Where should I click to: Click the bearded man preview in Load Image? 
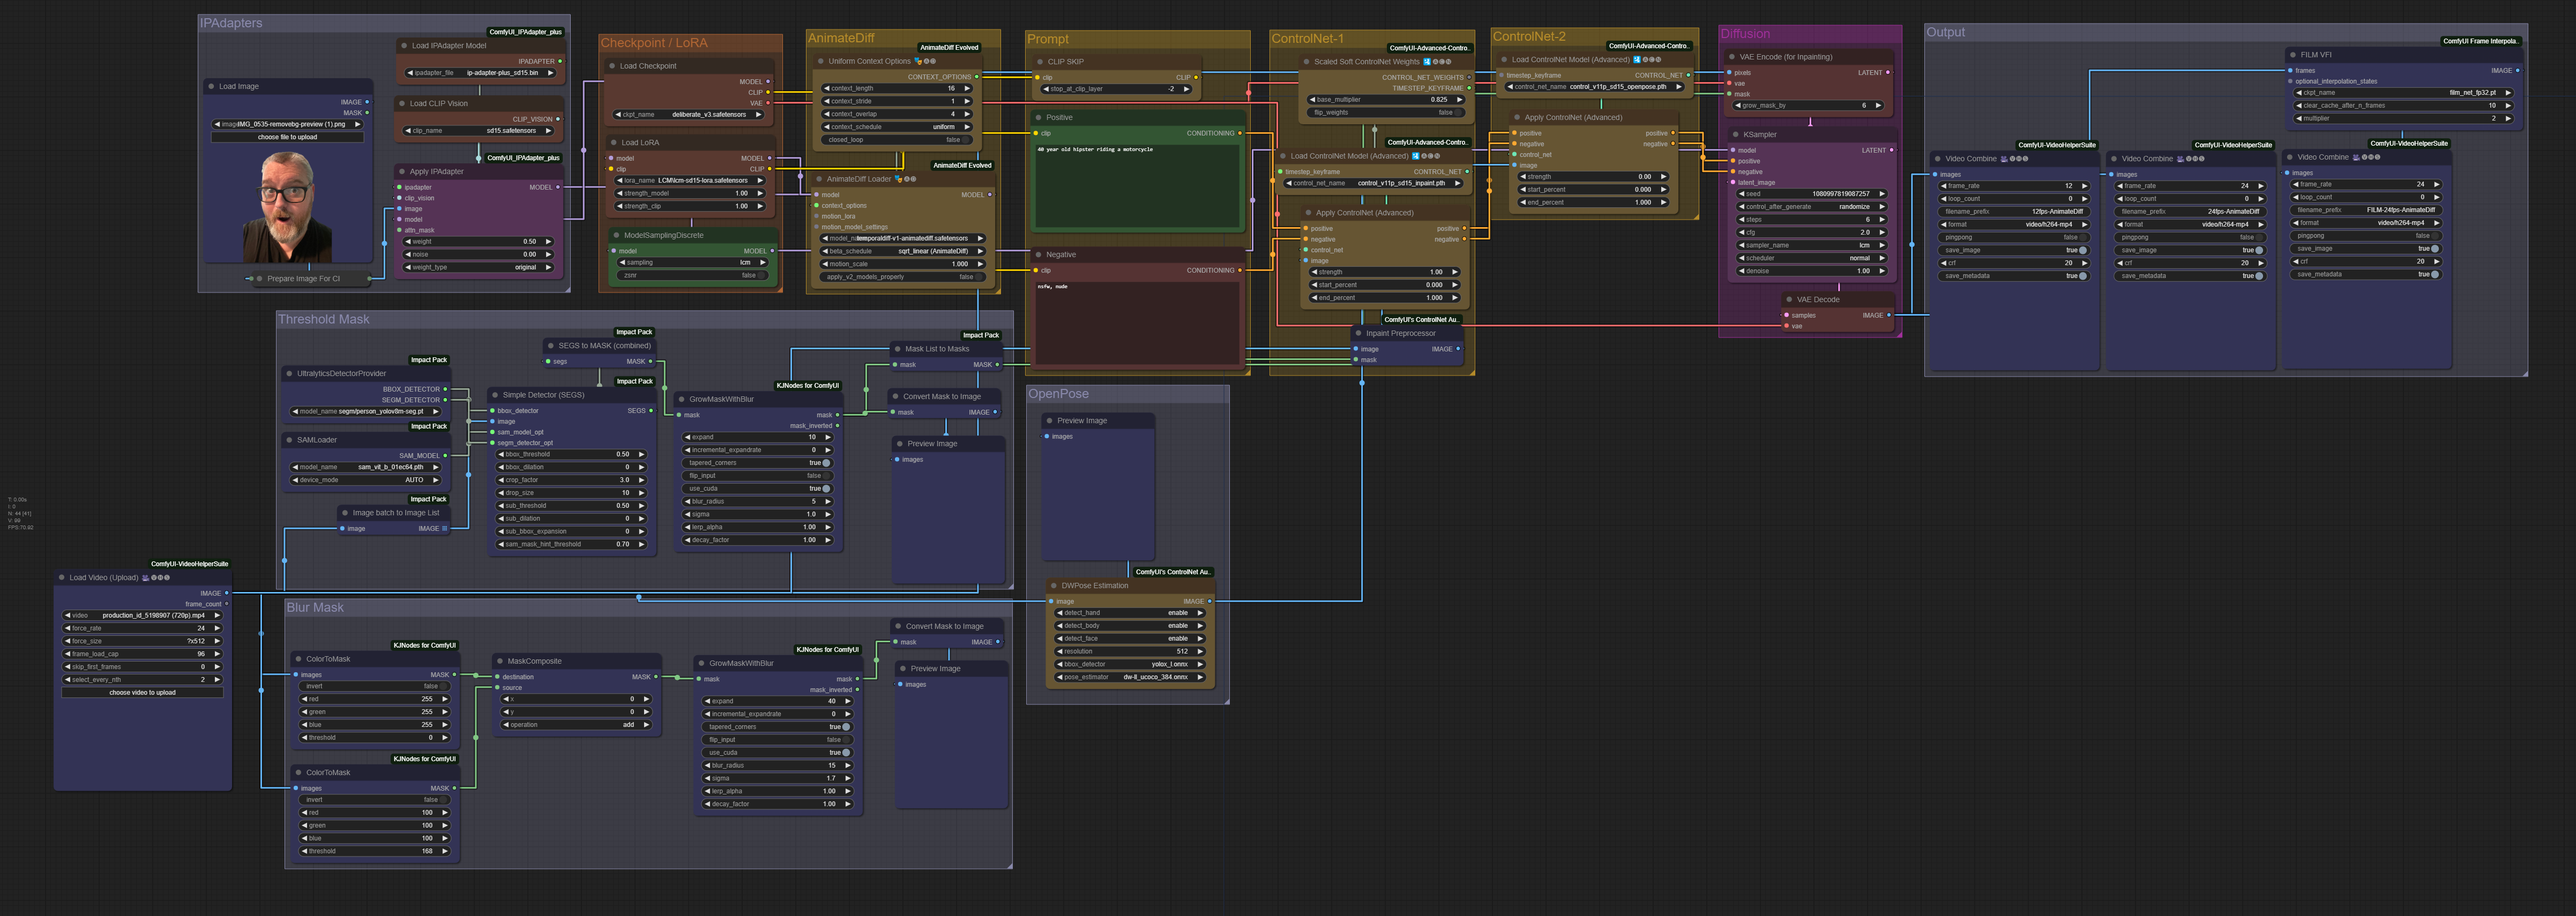(x=287, y=207)
